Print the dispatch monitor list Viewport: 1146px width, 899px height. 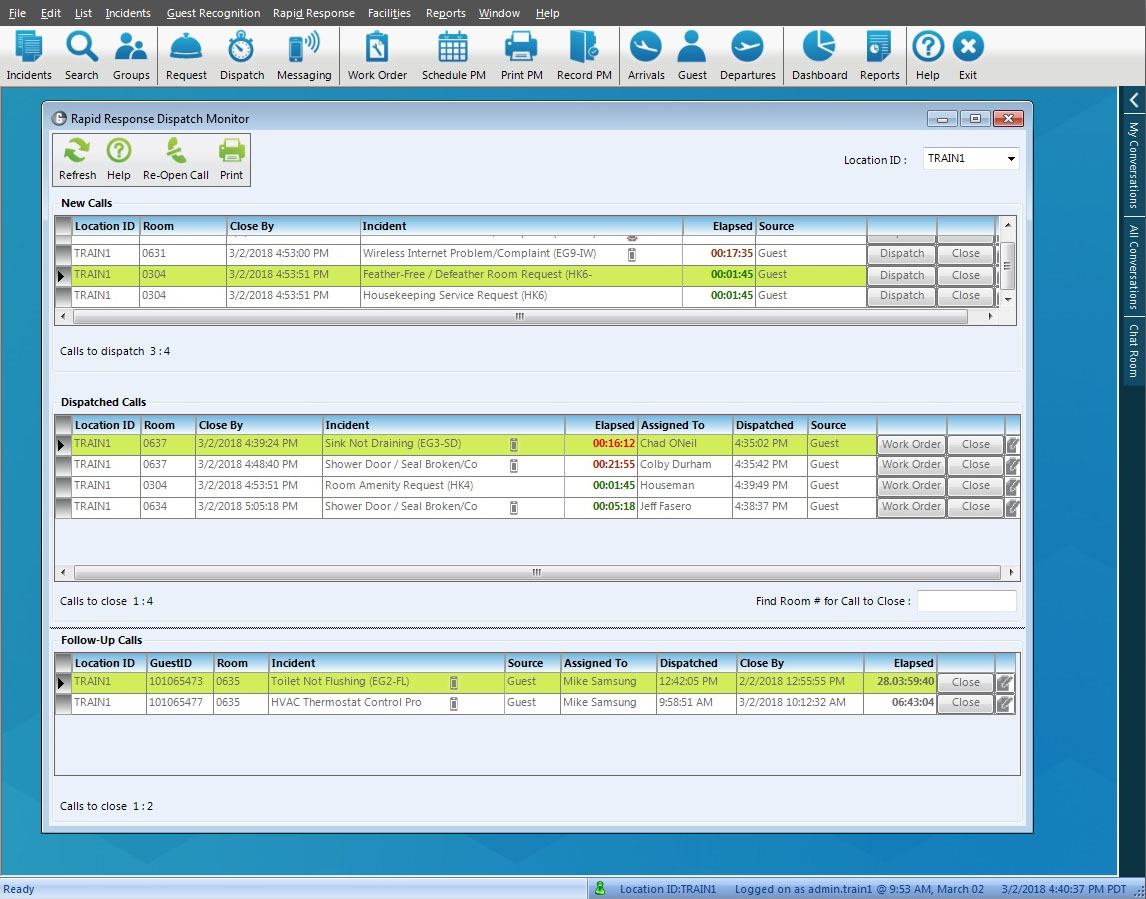pos(232,160)
